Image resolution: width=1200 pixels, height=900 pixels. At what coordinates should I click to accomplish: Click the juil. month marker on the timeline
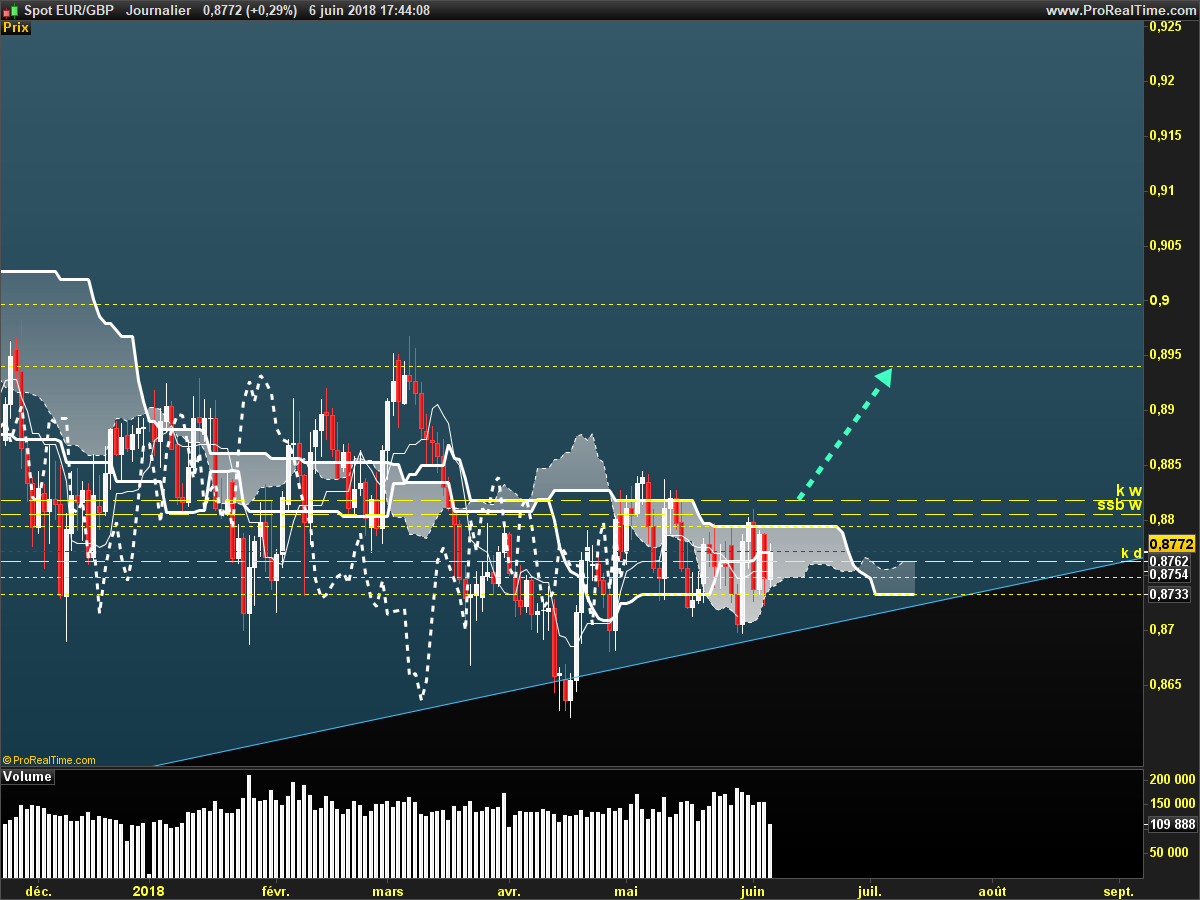pyautogui.click(x=870, y=890)
